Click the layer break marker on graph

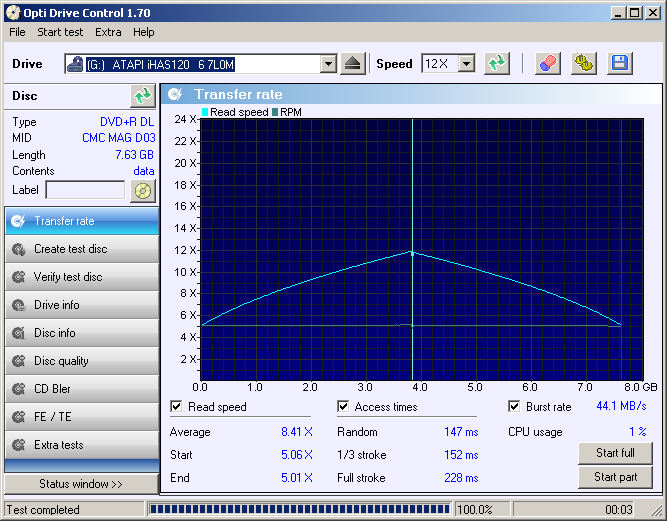click(412, 250)
